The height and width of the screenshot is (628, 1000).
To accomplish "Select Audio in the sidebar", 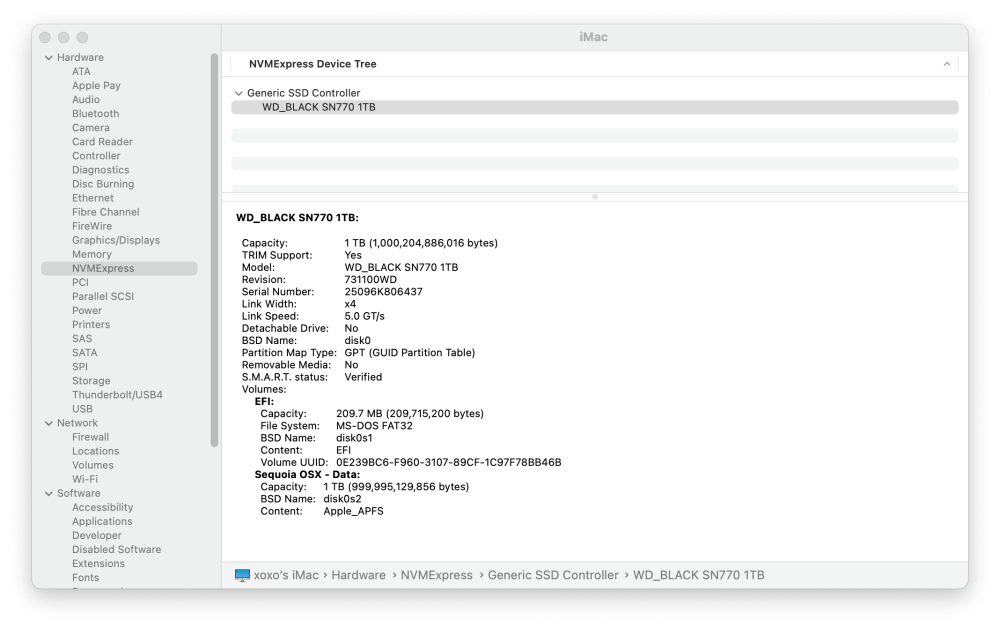I will tap(85, 99).
